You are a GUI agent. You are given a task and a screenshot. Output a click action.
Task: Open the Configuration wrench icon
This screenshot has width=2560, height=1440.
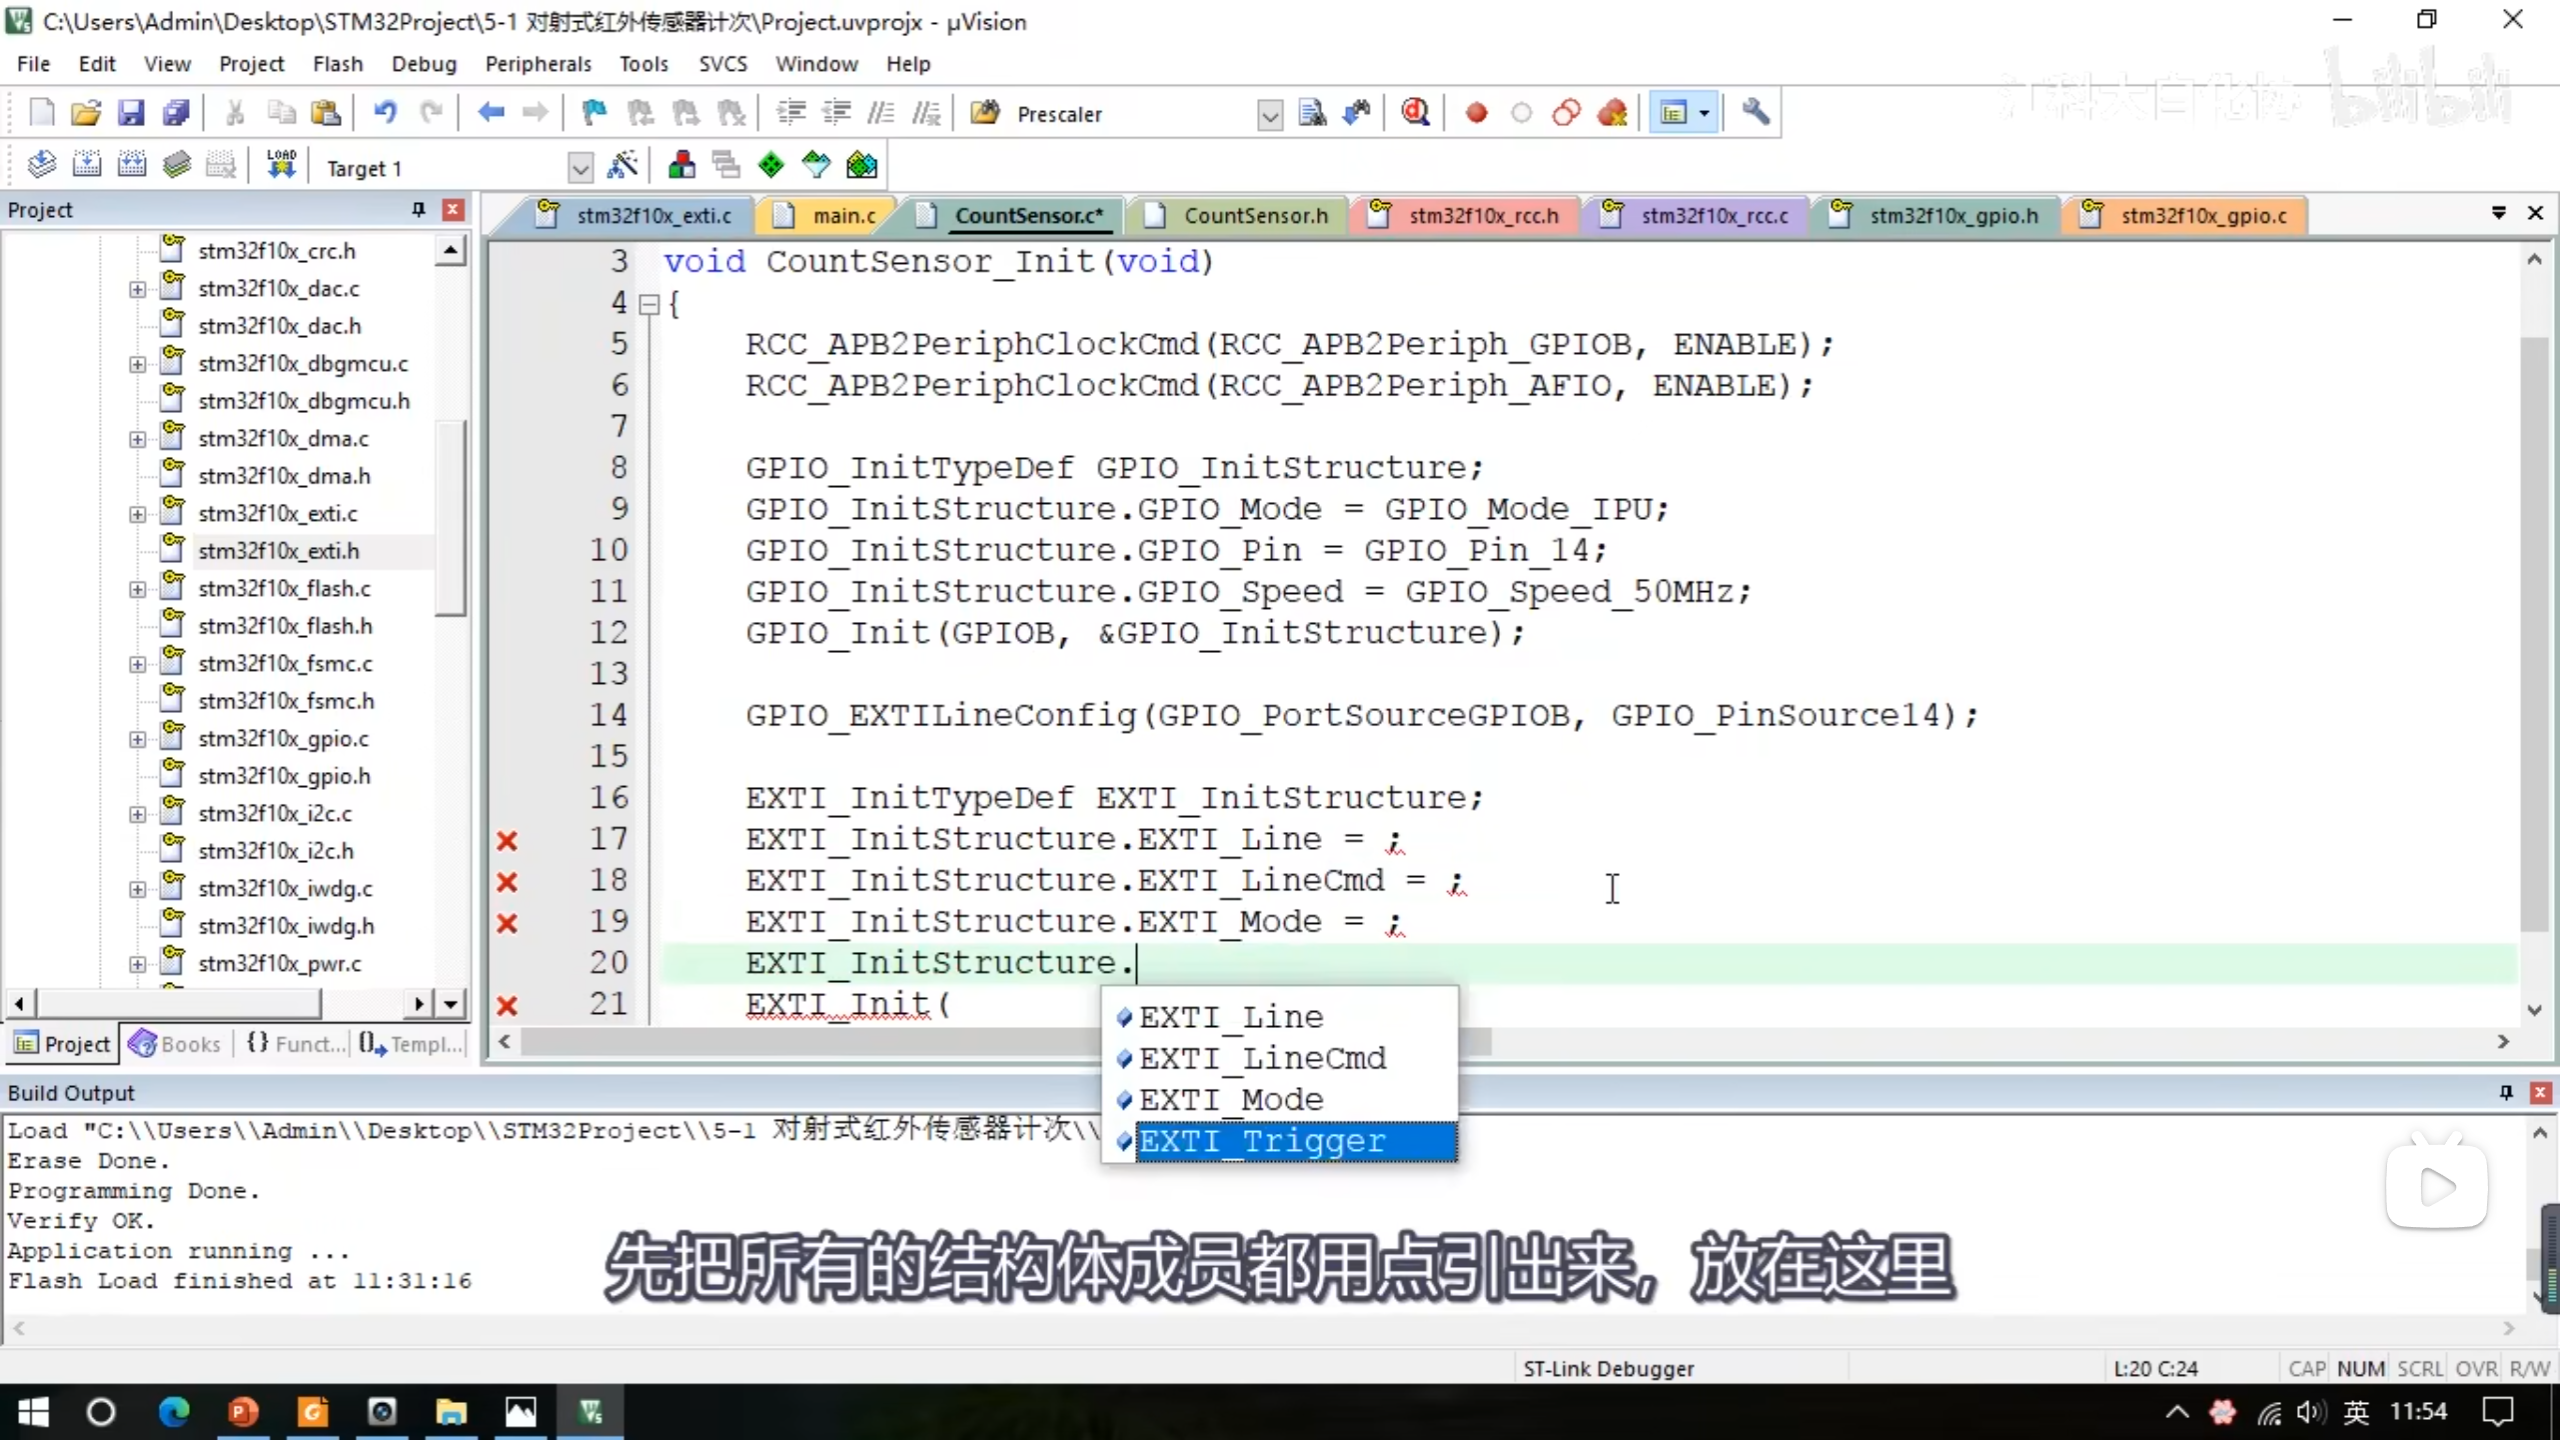coord(1756,113)
